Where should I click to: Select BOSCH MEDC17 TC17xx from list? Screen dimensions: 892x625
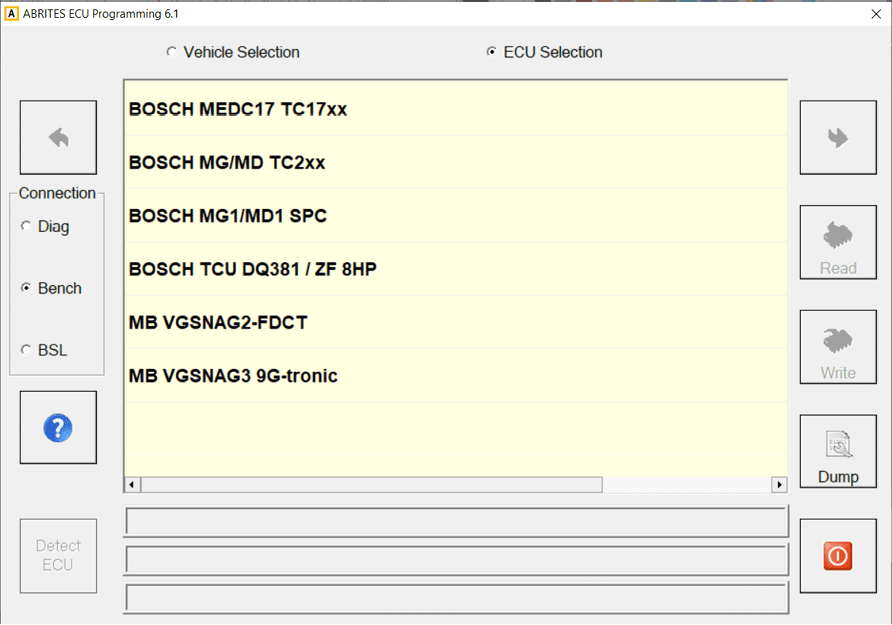point(238,109)
